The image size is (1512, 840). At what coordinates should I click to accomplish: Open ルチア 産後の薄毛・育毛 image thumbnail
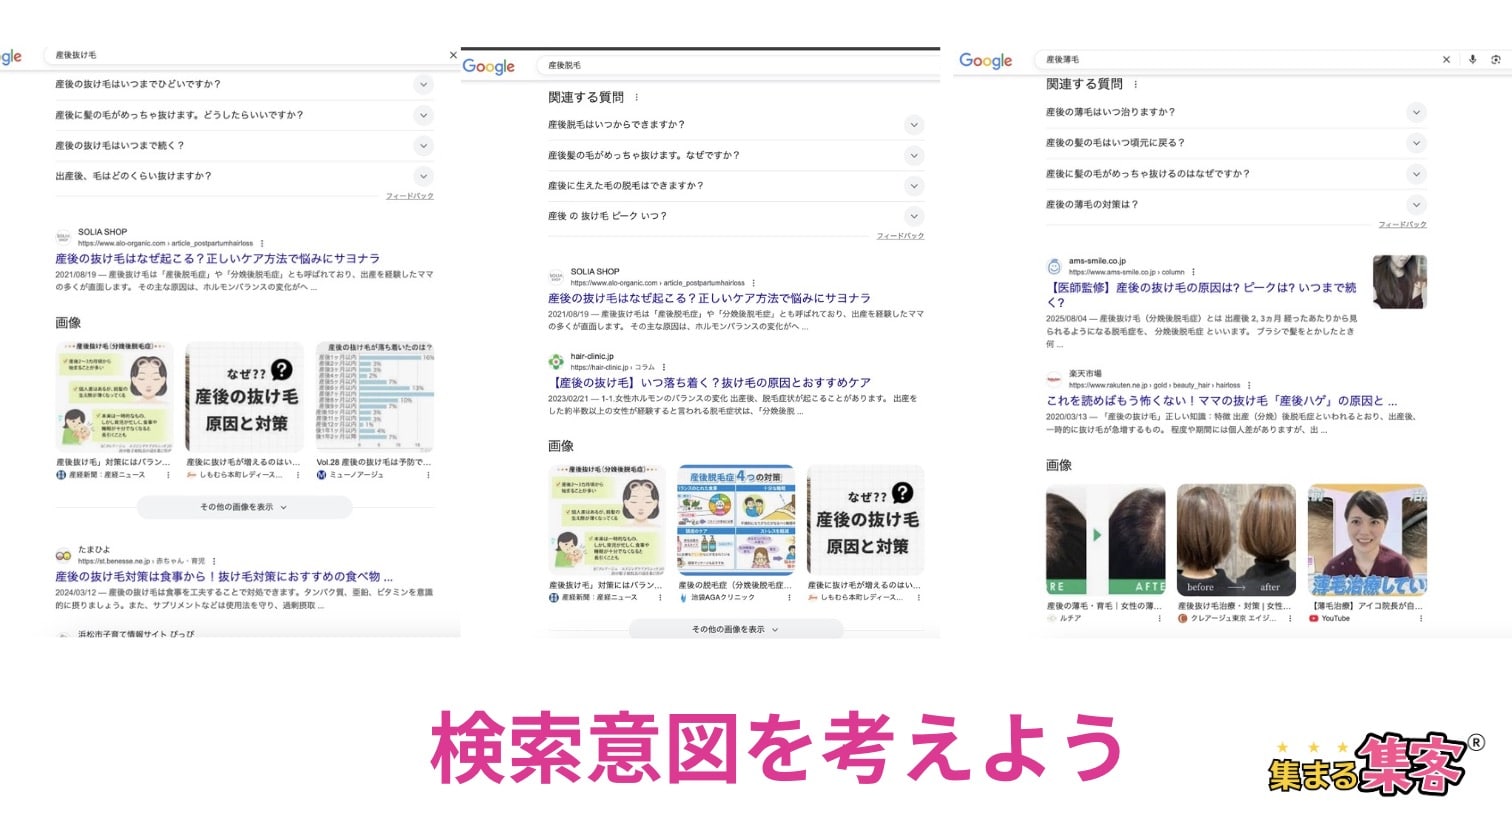1105,540
